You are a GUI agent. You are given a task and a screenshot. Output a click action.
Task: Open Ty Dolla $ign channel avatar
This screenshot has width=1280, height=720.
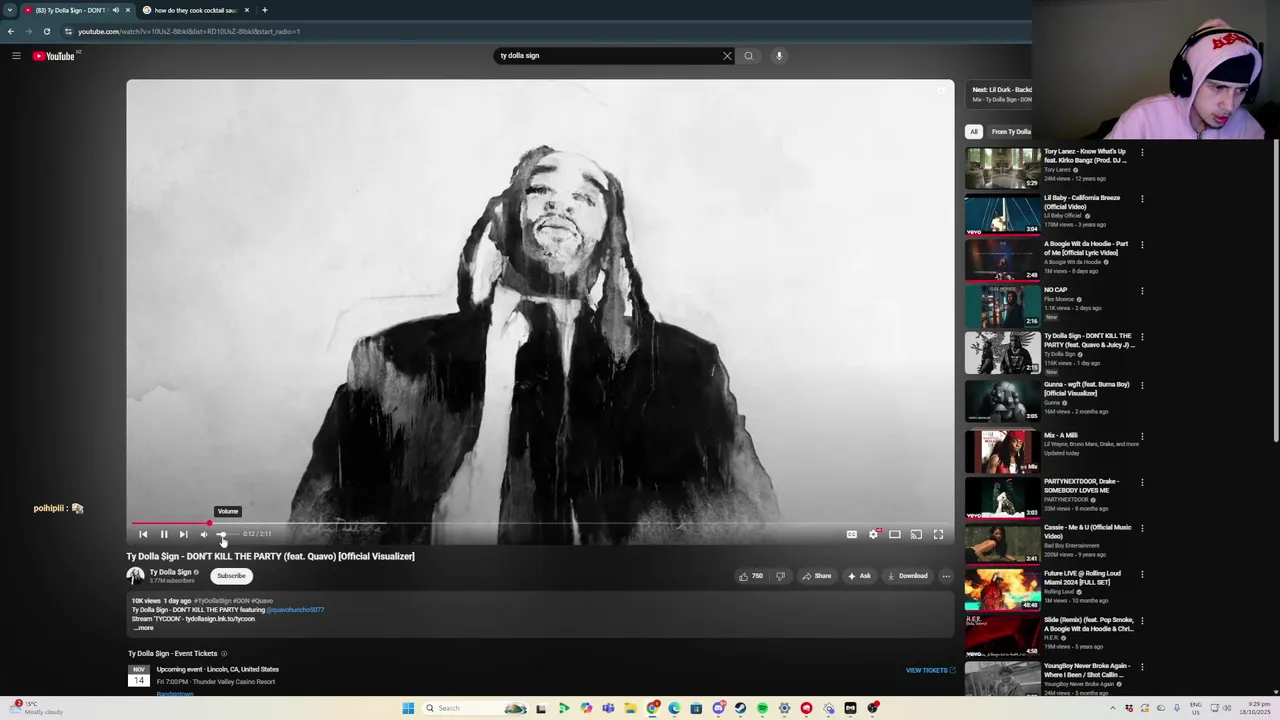tap(135, 575)
